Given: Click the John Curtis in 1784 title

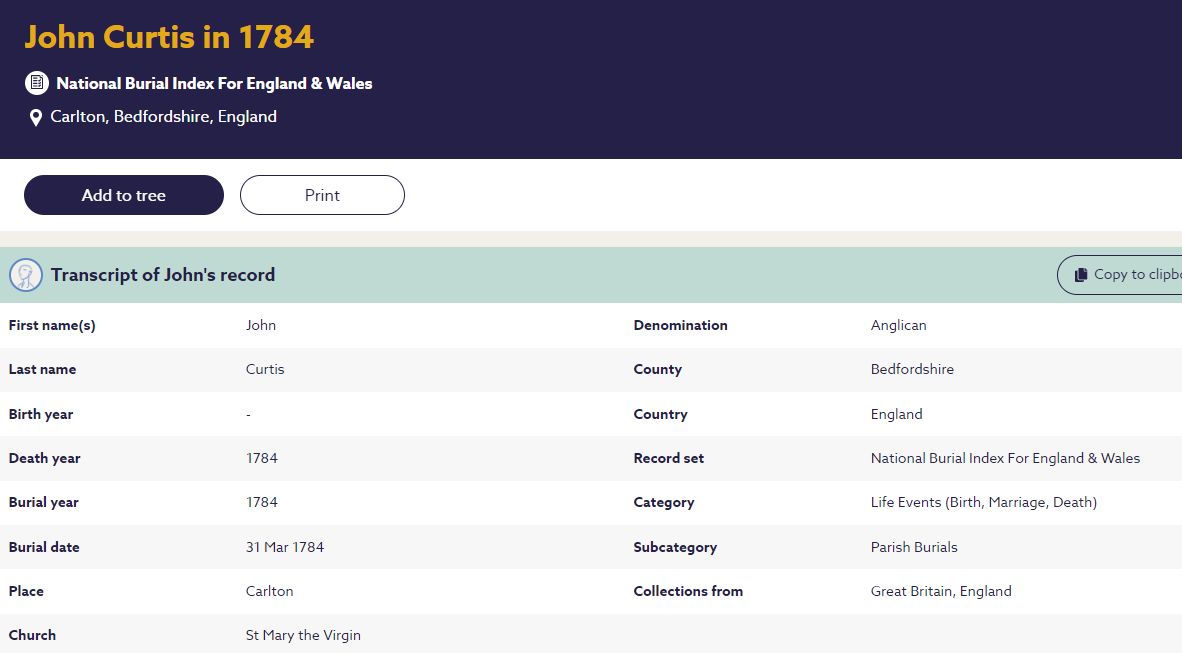Looking at the screenshot, I should tap(169, 37).
